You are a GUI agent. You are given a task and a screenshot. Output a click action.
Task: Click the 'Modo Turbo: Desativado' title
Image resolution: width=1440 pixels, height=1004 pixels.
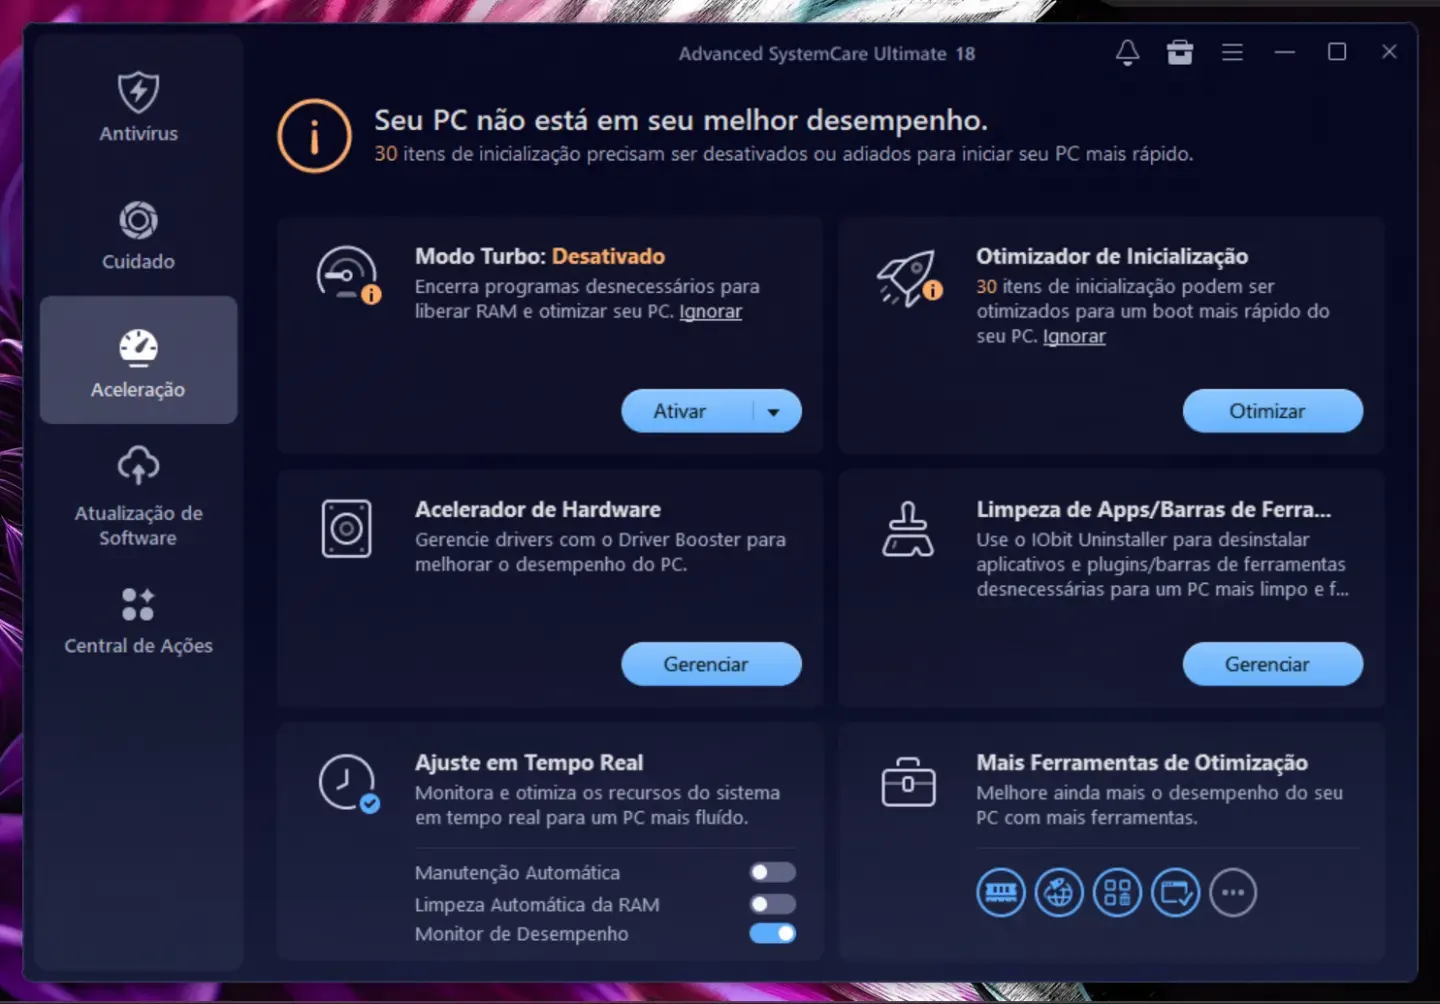pyautogui.click(x=540, y=256)
